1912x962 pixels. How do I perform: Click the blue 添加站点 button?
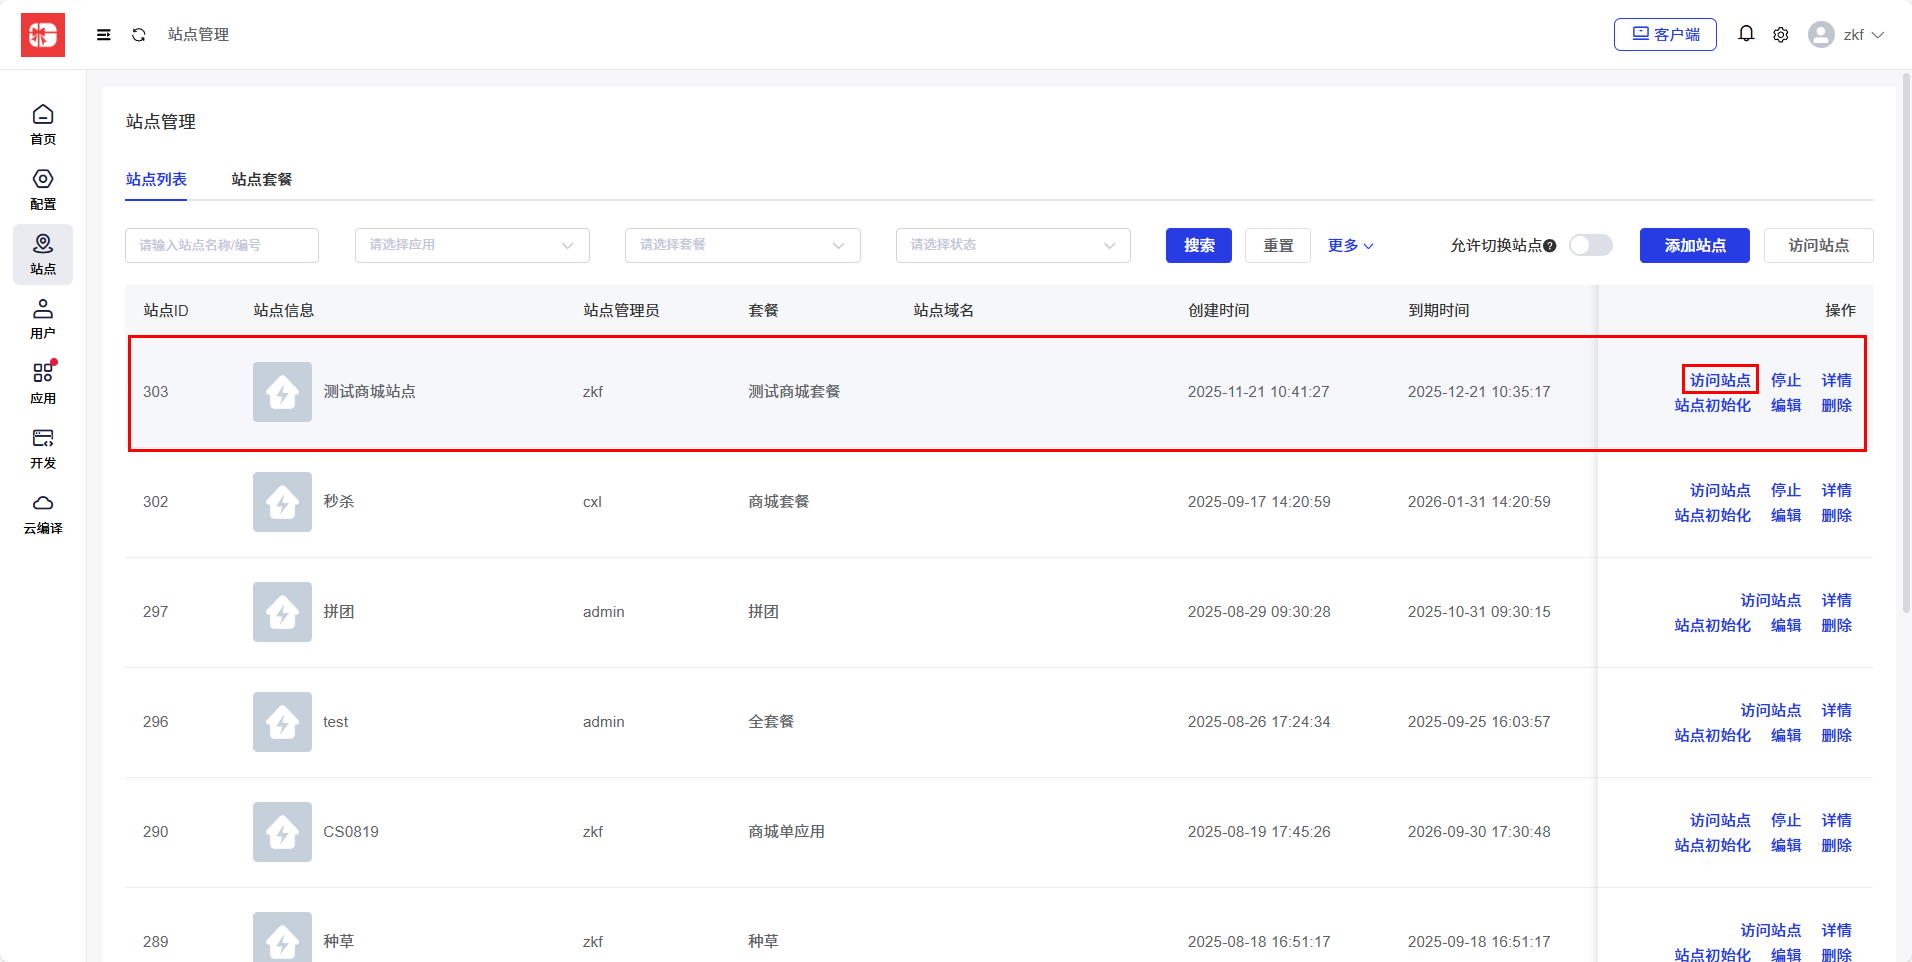1694,245
